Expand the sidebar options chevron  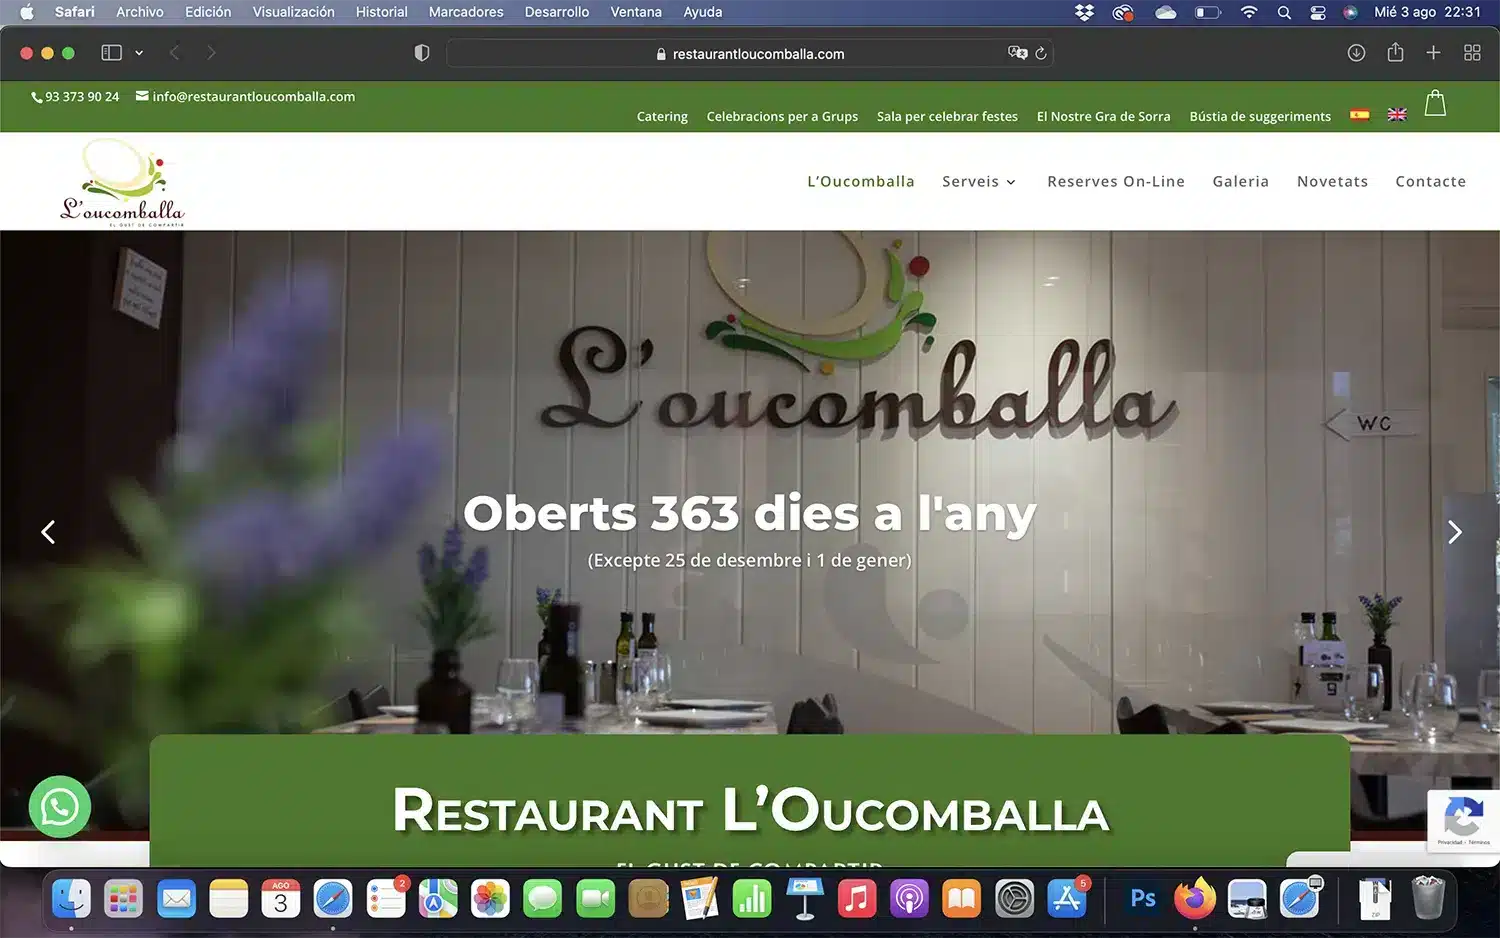139,53
